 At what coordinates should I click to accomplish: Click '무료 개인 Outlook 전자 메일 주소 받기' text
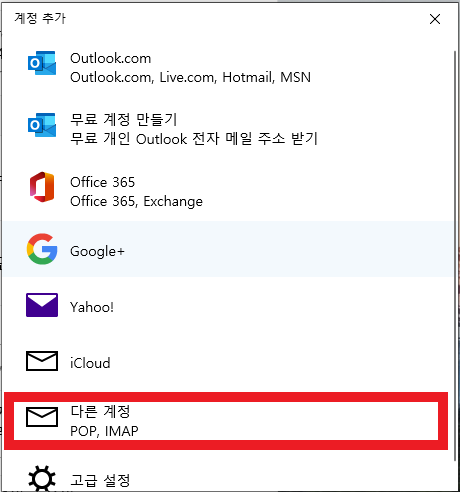[194, 138]
